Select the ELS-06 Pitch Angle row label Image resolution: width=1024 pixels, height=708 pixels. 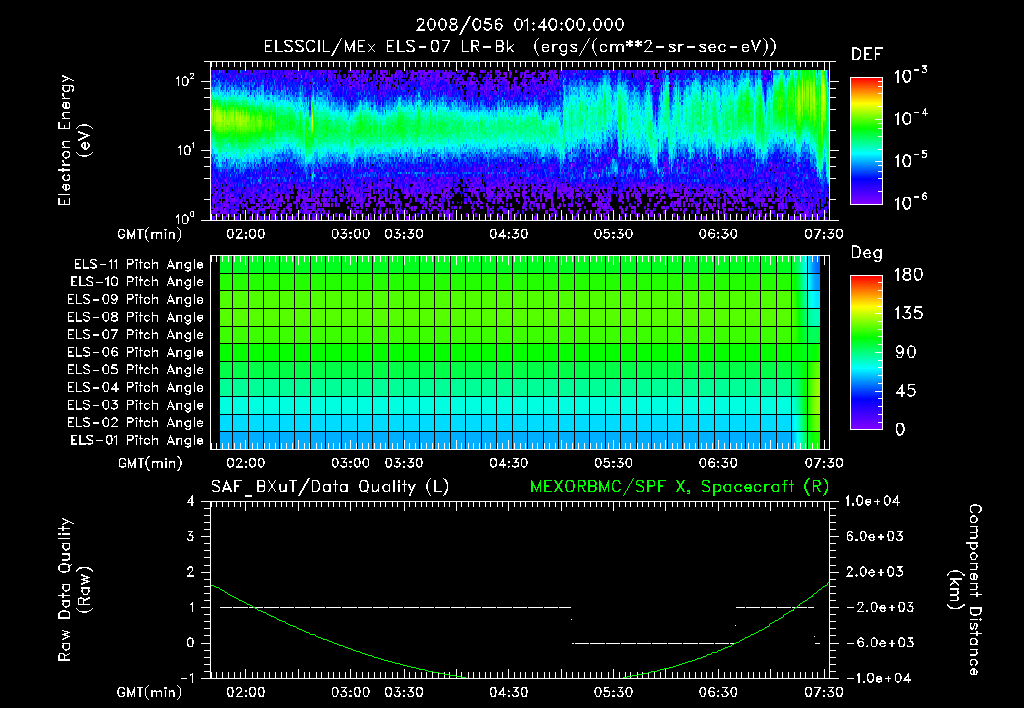[x=135, y=353]
